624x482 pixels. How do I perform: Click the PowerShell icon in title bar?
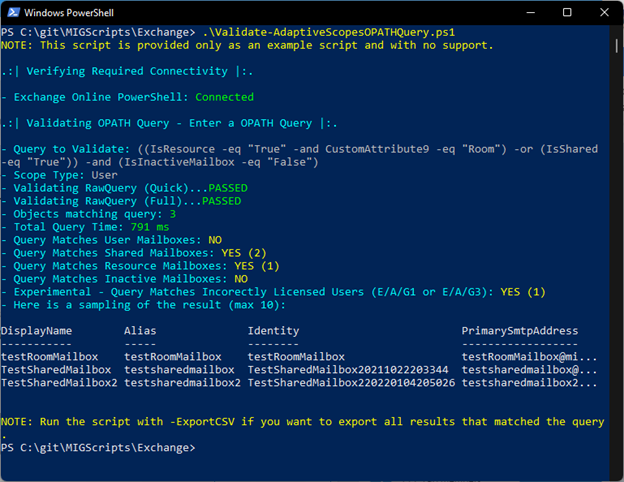pos(13,12)
